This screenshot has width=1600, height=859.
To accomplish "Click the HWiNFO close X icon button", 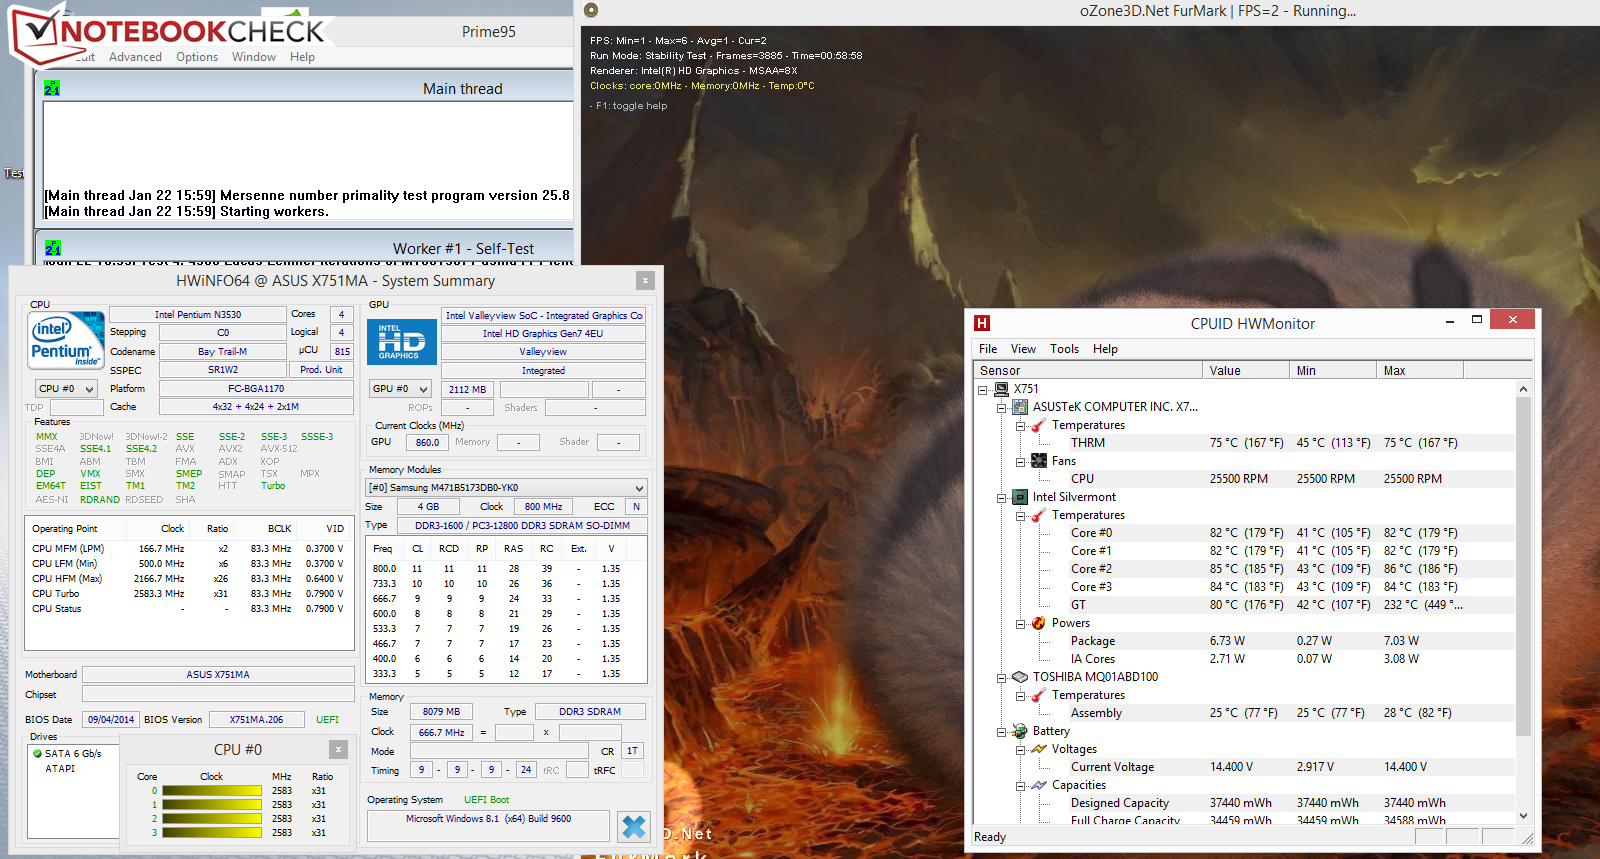I will [634, 826].
